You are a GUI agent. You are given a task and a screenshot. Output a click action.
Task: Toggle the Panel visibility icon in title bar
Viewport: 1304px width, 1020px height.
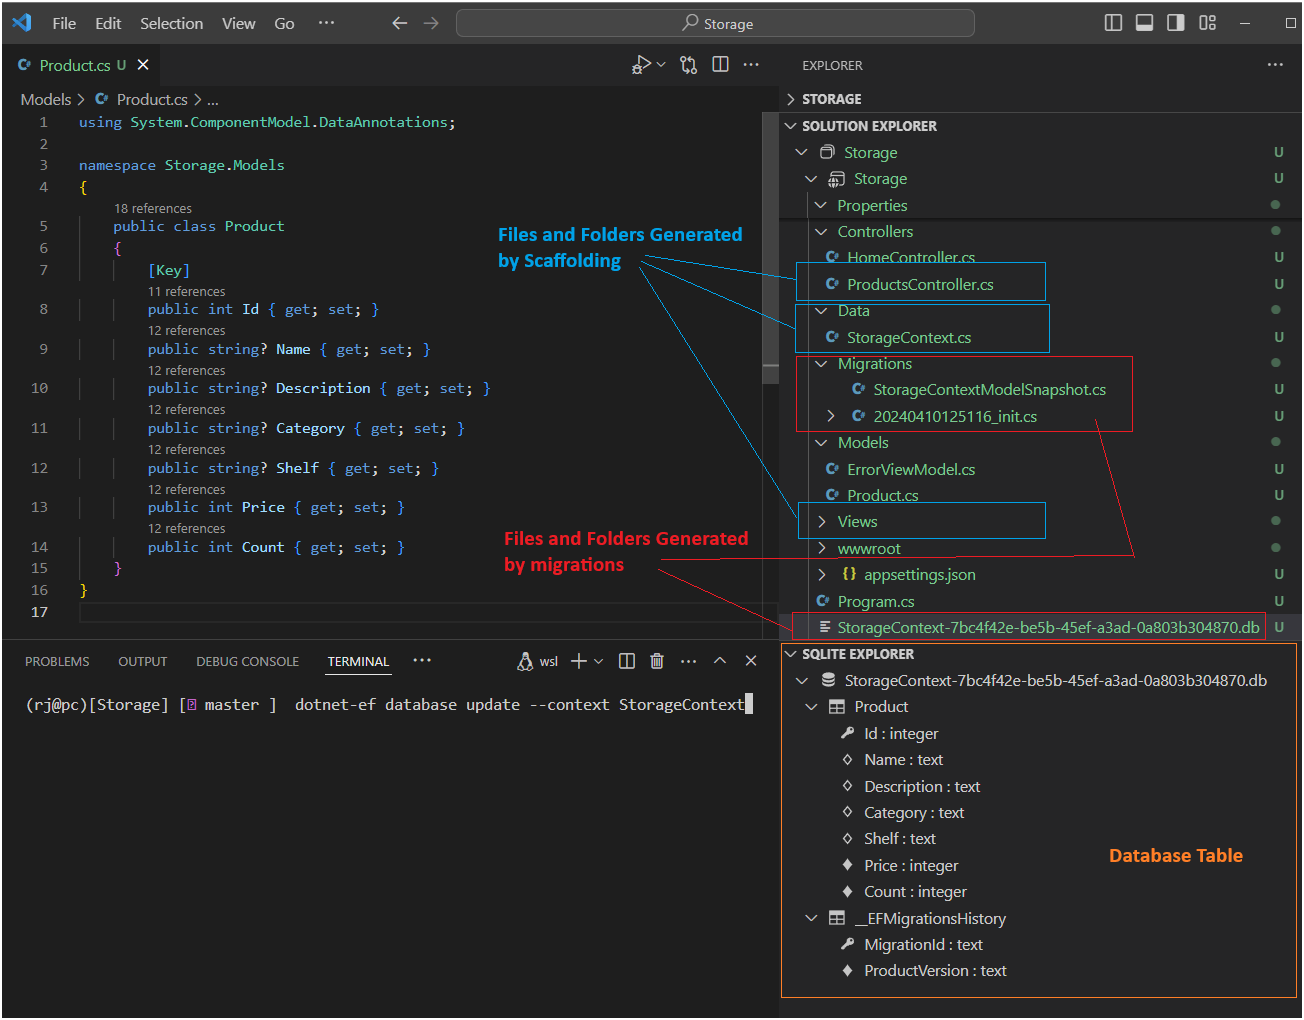[x=1144, y=22]
